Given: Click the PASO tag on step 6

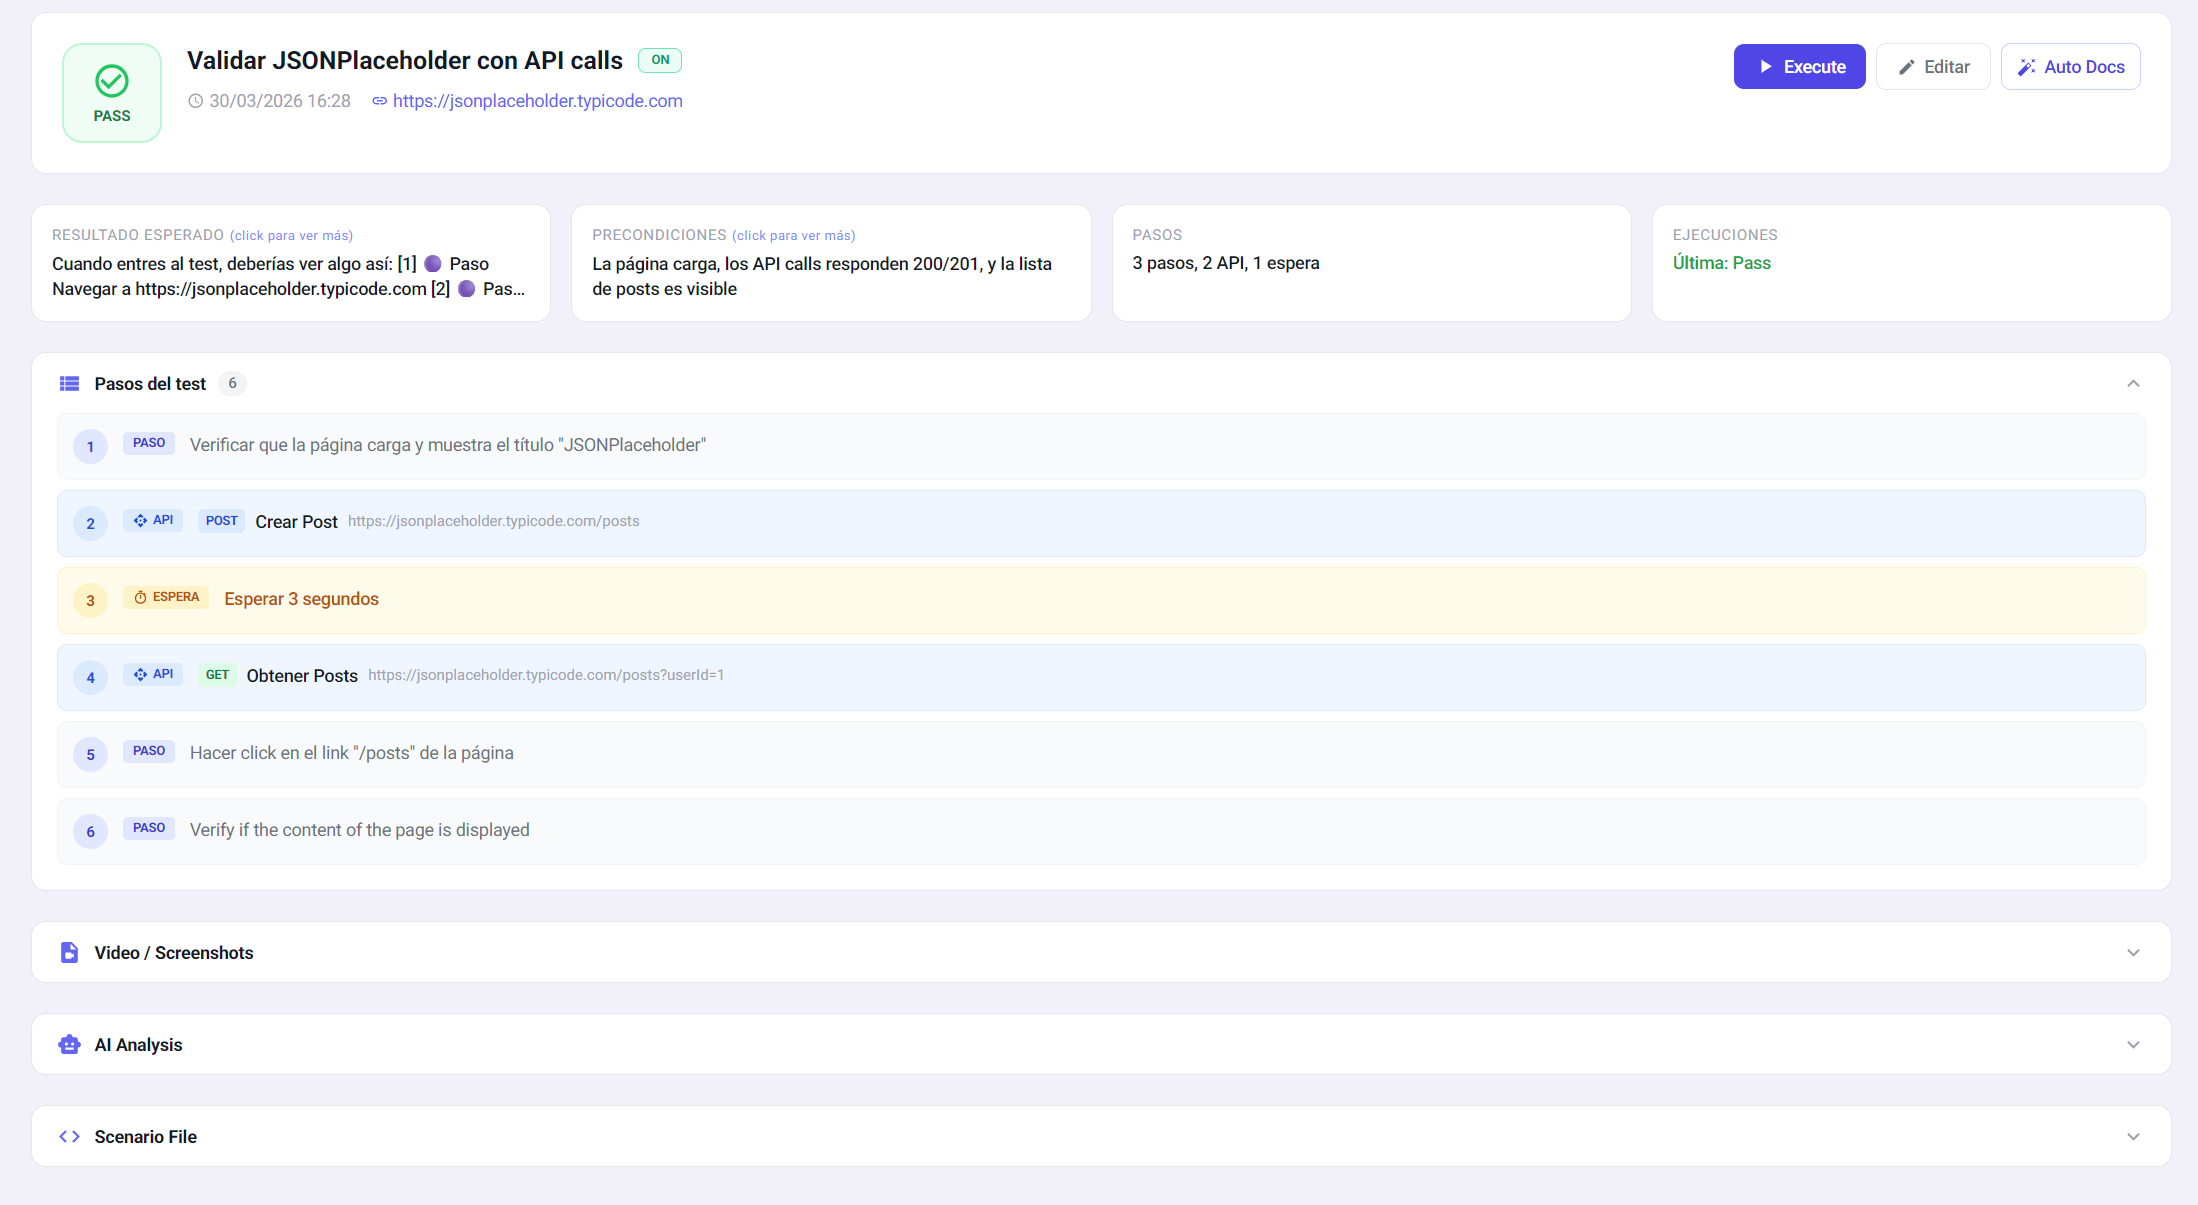Looking at the screenshot, I should coord(149,828).
